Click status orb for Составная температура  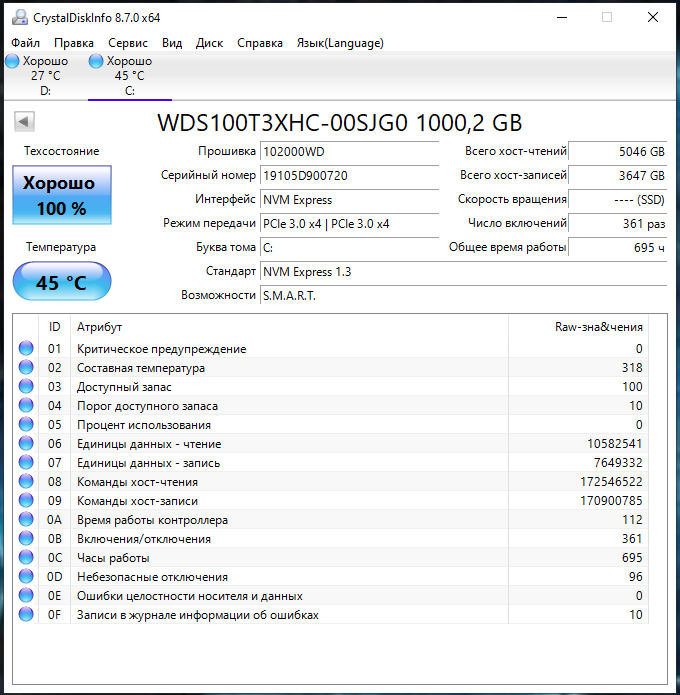(x=26, y=367)
